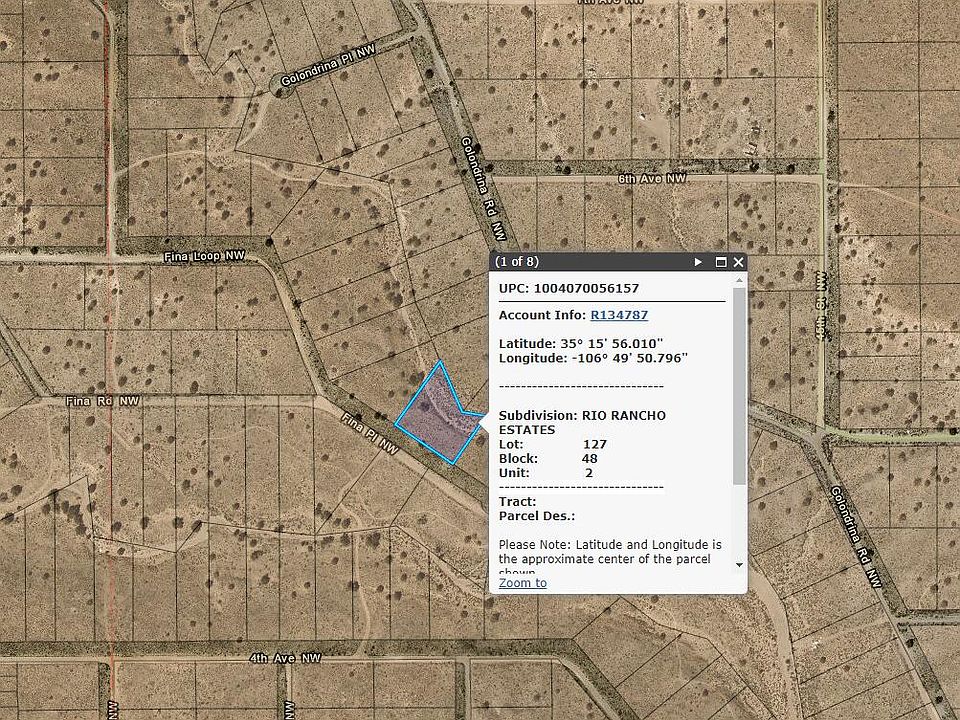Click the UPC: 1004070056157 text

click(569, 288)
